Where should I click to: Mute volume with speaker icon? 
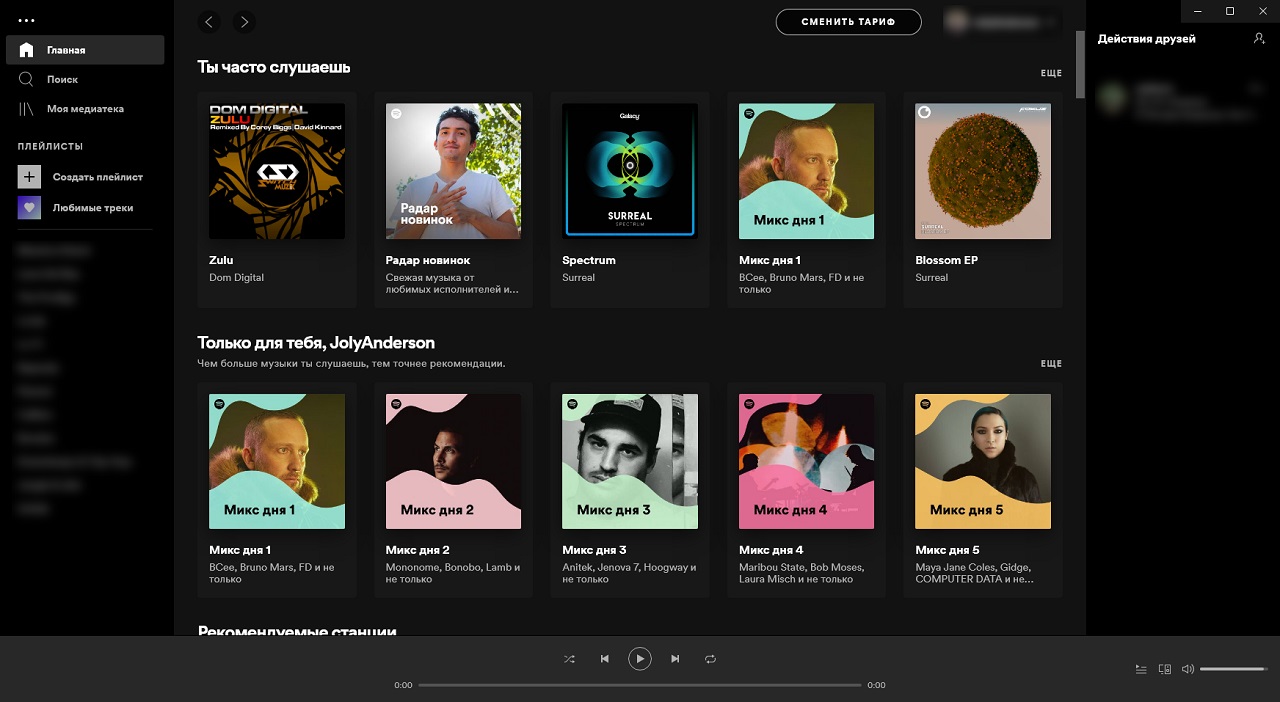1187,669
